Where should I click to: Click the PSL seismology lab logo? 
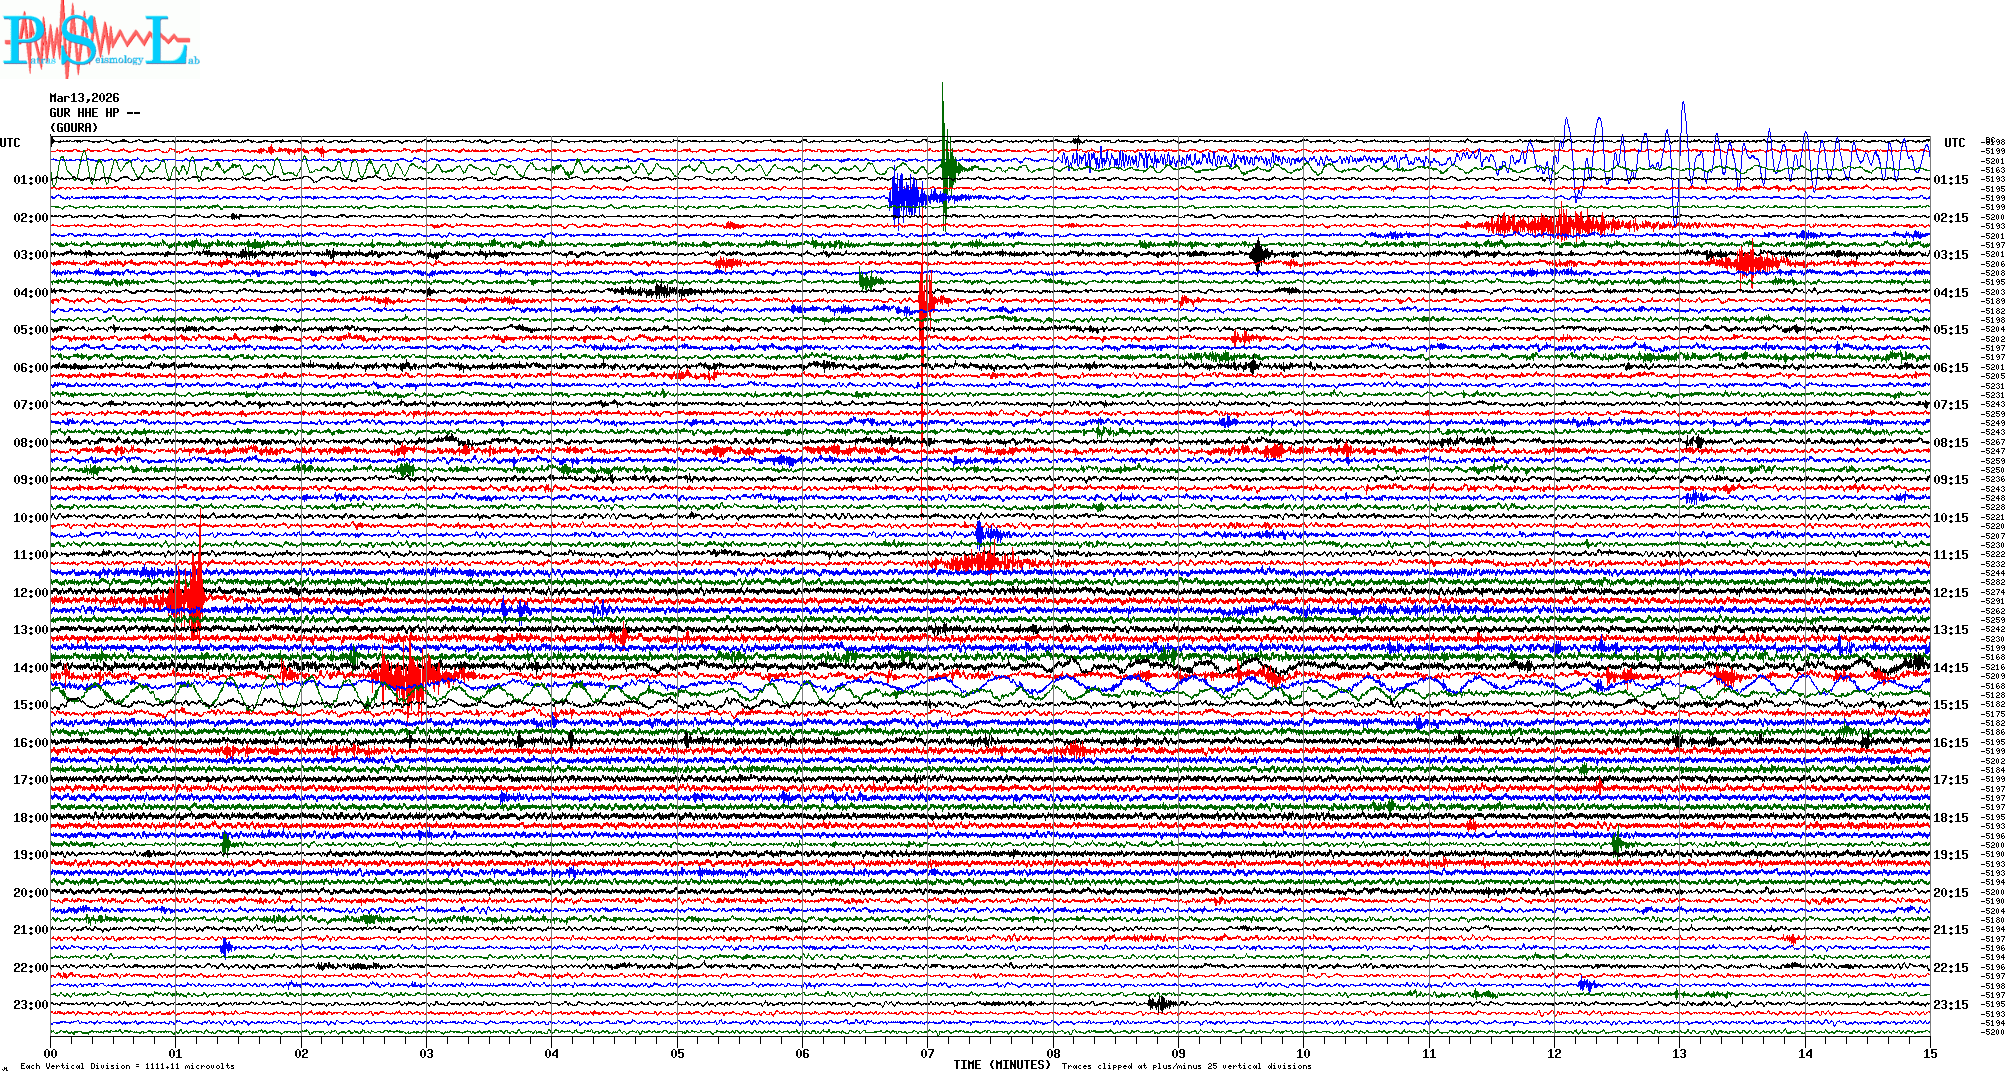(100, 42)
